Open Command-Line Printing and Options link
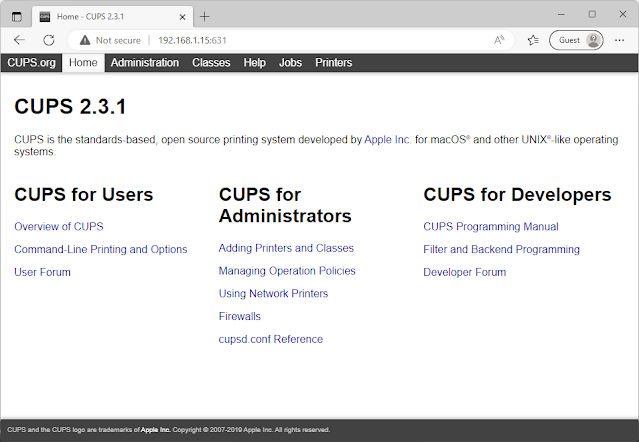Viewport: 639px width, 442px height. pyautogui.click(x=101, y=249)
